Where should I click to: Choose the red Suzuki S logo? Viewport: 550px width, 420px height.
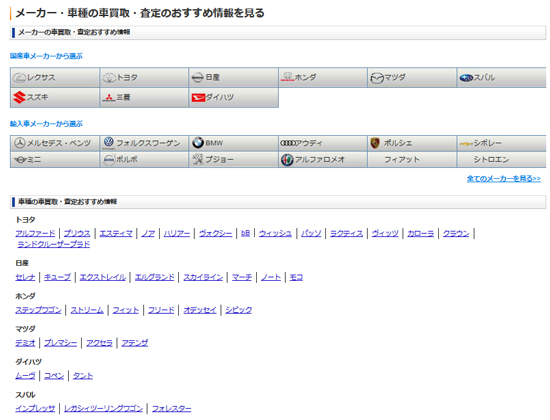19,97
